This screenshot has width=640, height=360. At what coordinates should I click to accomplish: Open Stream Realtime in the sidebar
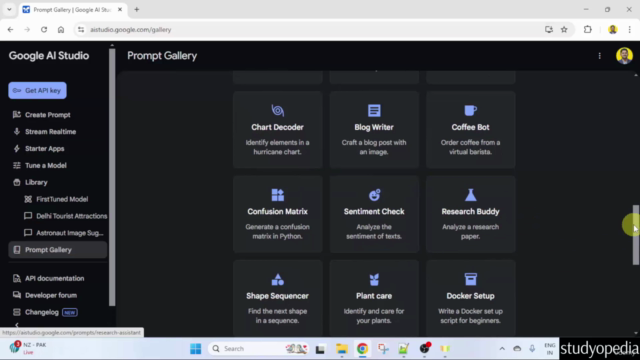tap(51, 132)
